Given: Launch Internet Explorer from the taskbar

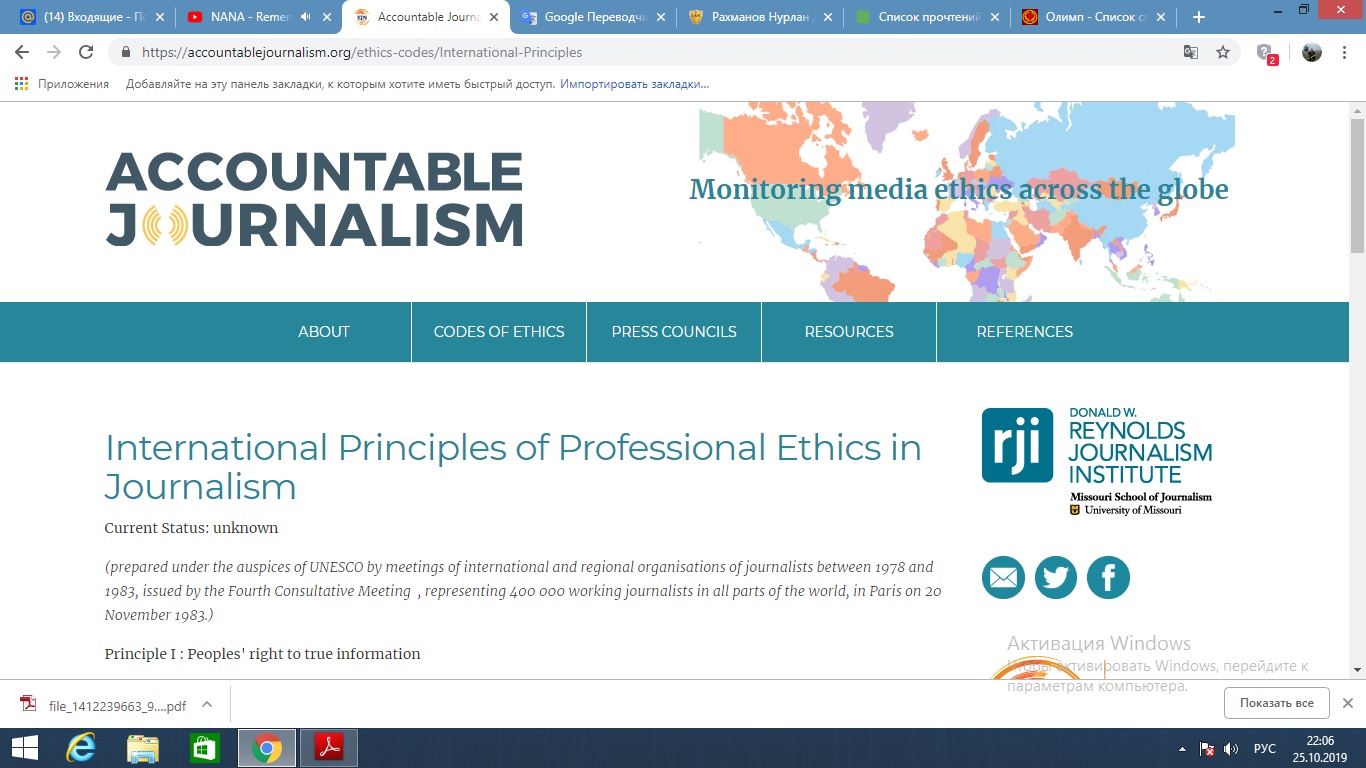Looking at the screenshot, I should (x=80, y=747).
